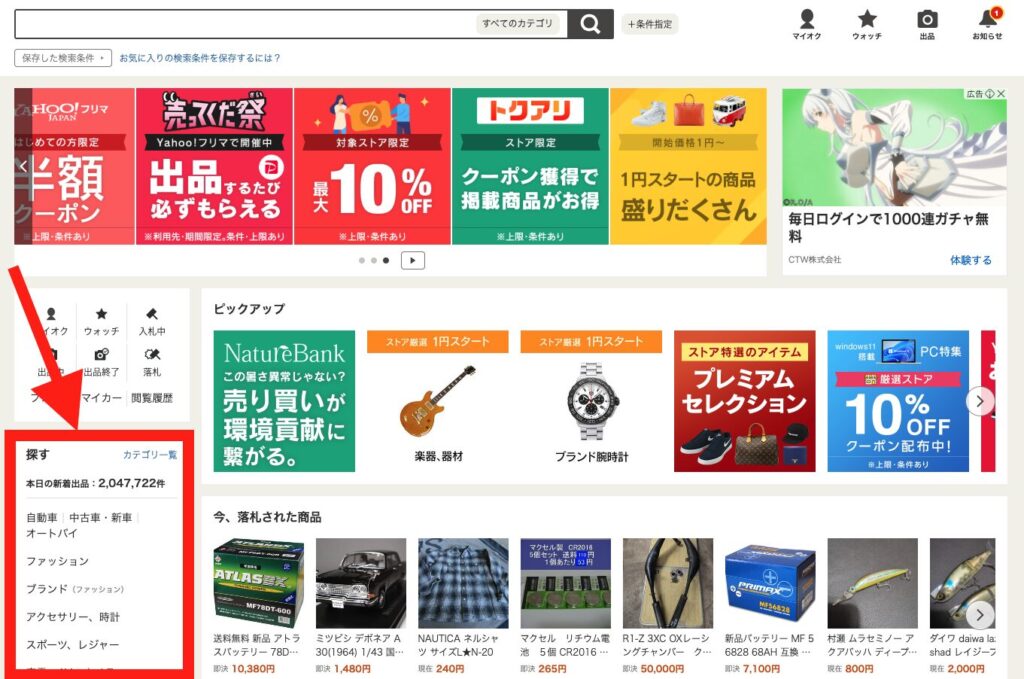
Task: Open the すべてのカテゴリ dropdown
Action: click(x=517, y=24)
